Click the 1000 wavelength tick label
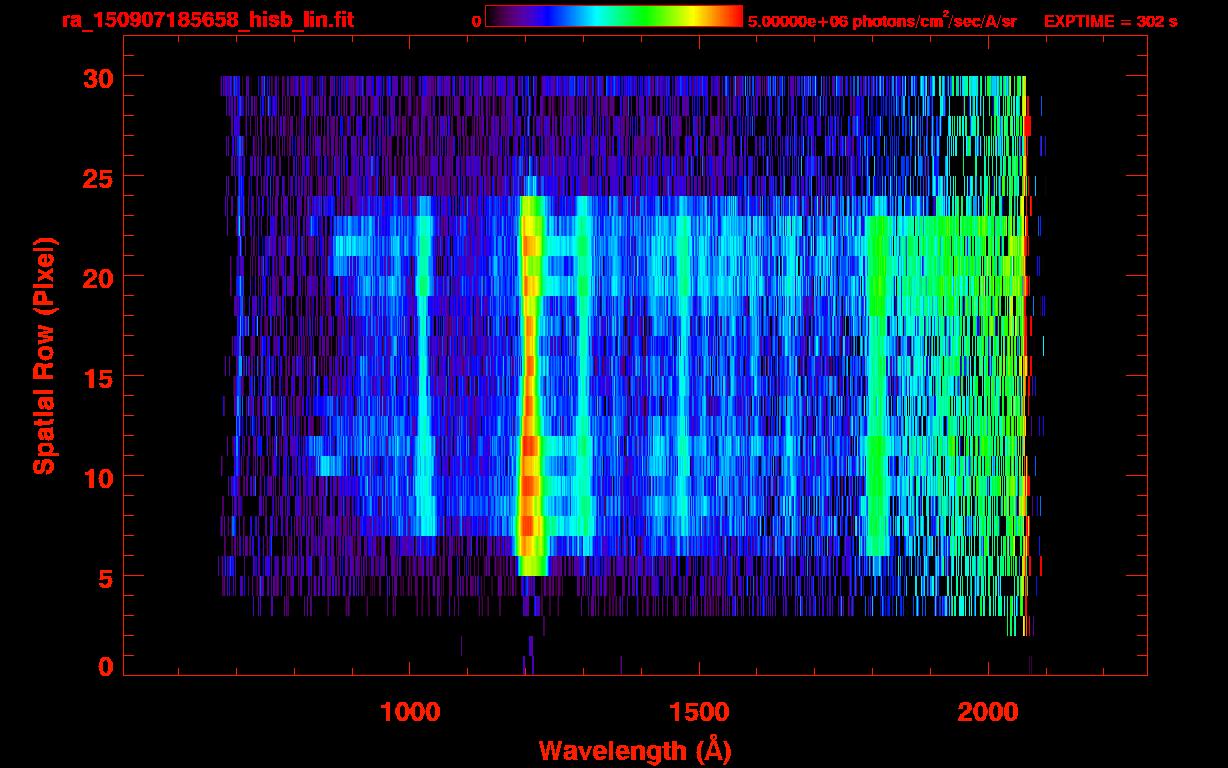Screen dimensions: 1228x768 pos(410,712)
